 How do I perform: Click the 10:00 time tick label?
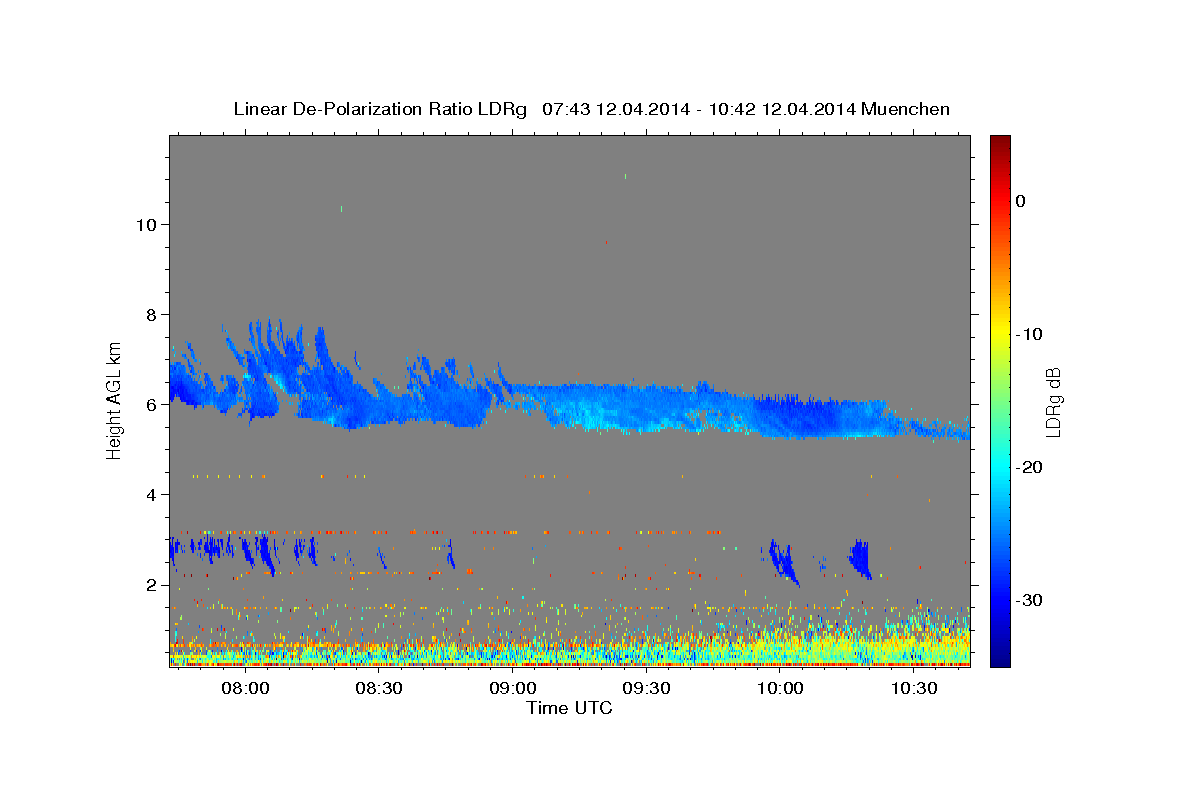pos(779,689)
